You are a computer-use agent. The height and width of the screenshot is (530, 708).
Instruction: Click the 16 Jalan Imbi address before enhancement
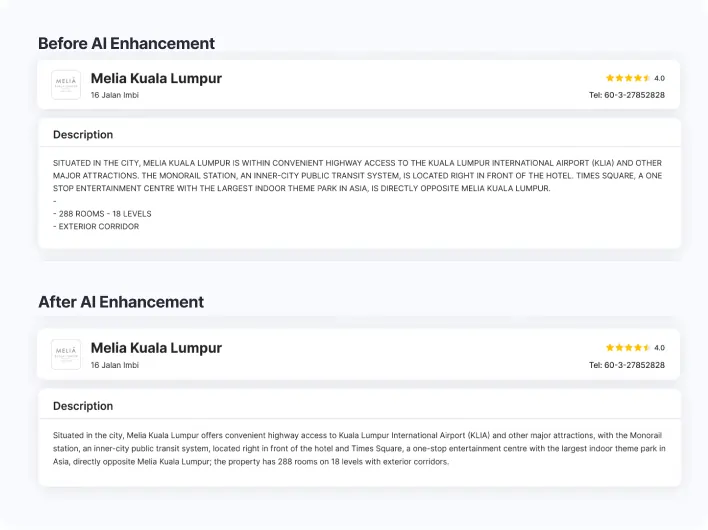[115, 96]
